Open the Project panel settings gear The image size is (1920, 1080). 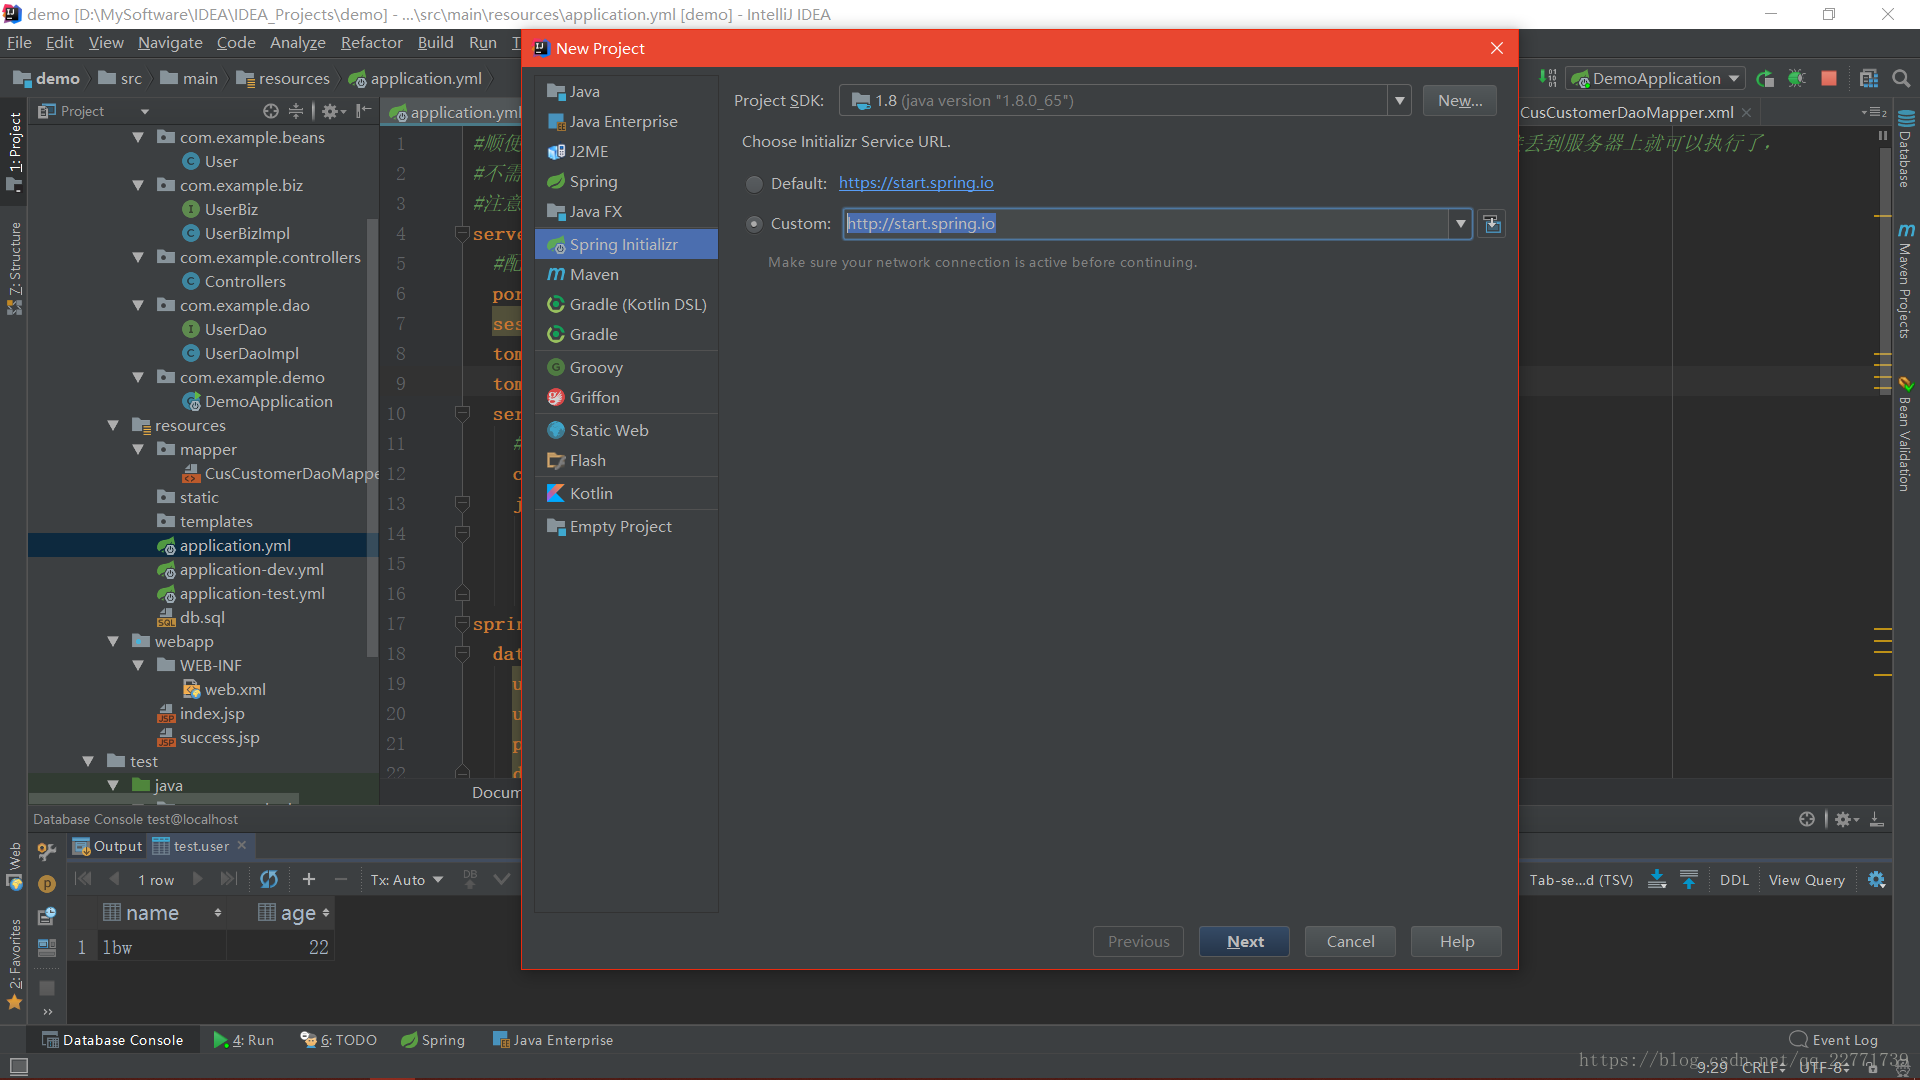point(333,111)
